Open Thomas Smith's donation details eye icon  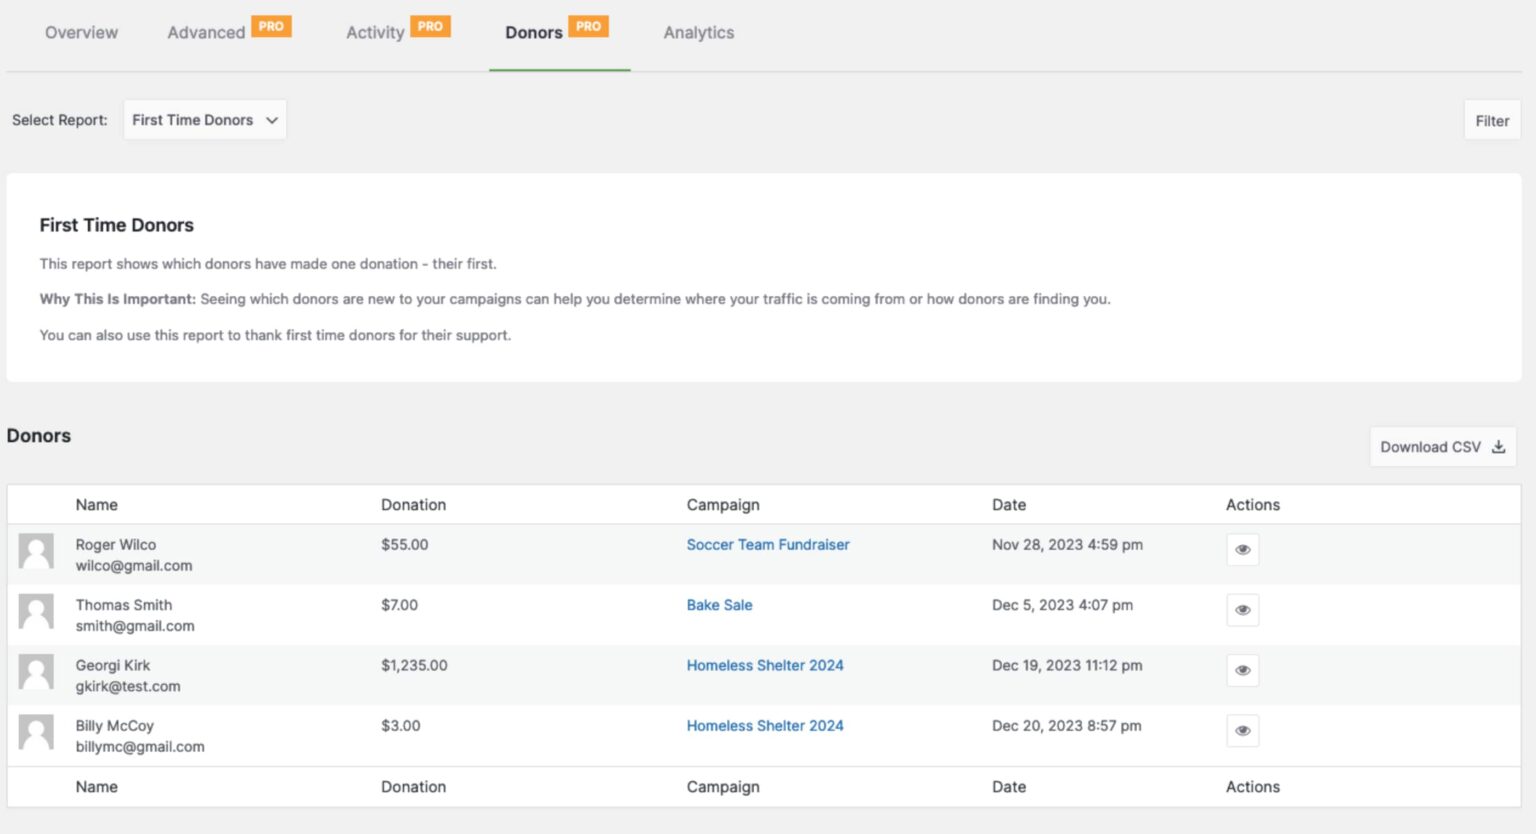(x=1242, y=609)
